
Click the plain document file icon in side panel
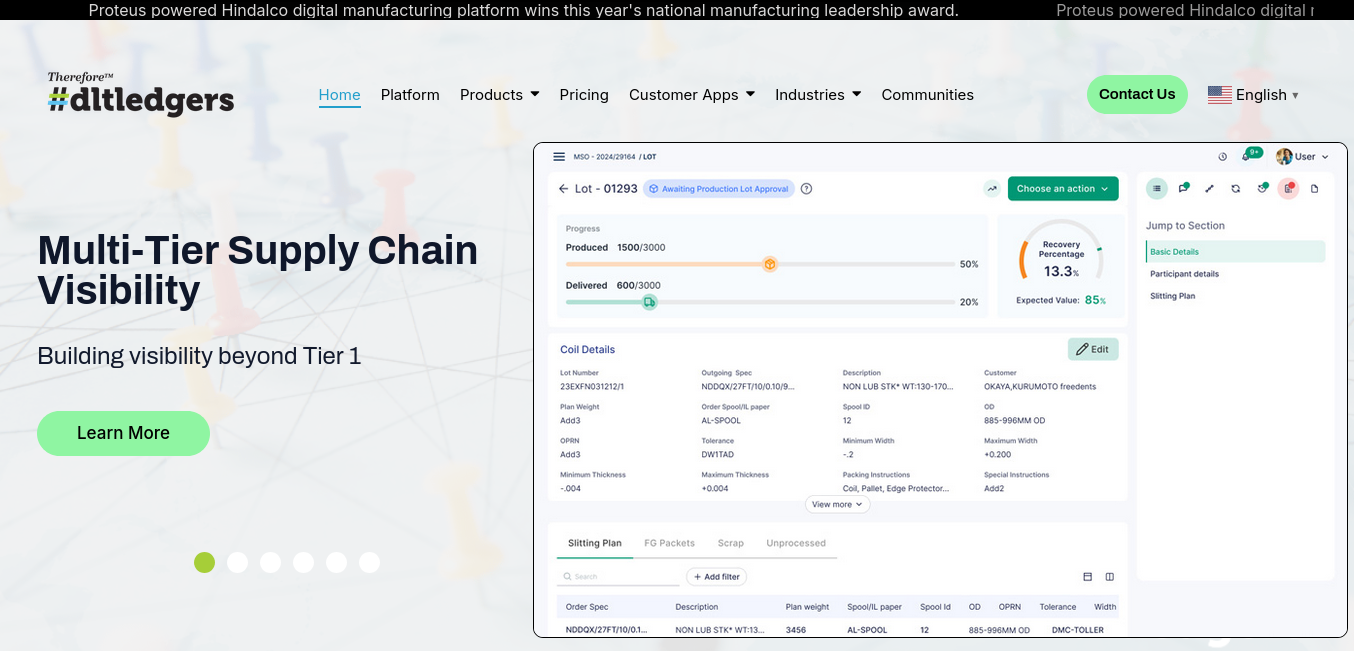[x=1314, y=188]
